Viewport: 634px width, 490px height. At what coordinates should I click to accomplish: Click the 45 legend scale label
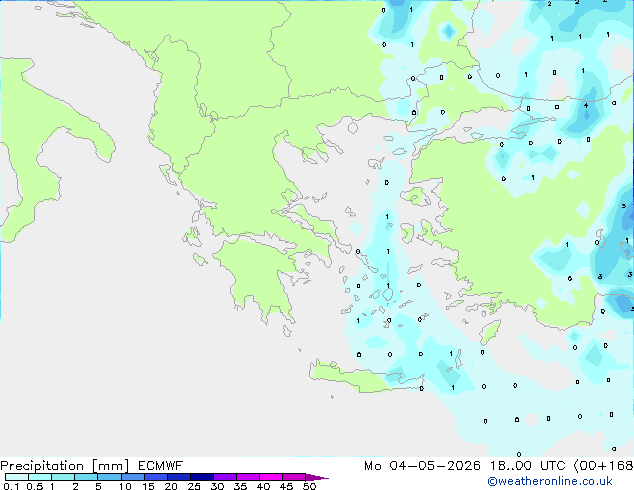(x=286, y=486)
